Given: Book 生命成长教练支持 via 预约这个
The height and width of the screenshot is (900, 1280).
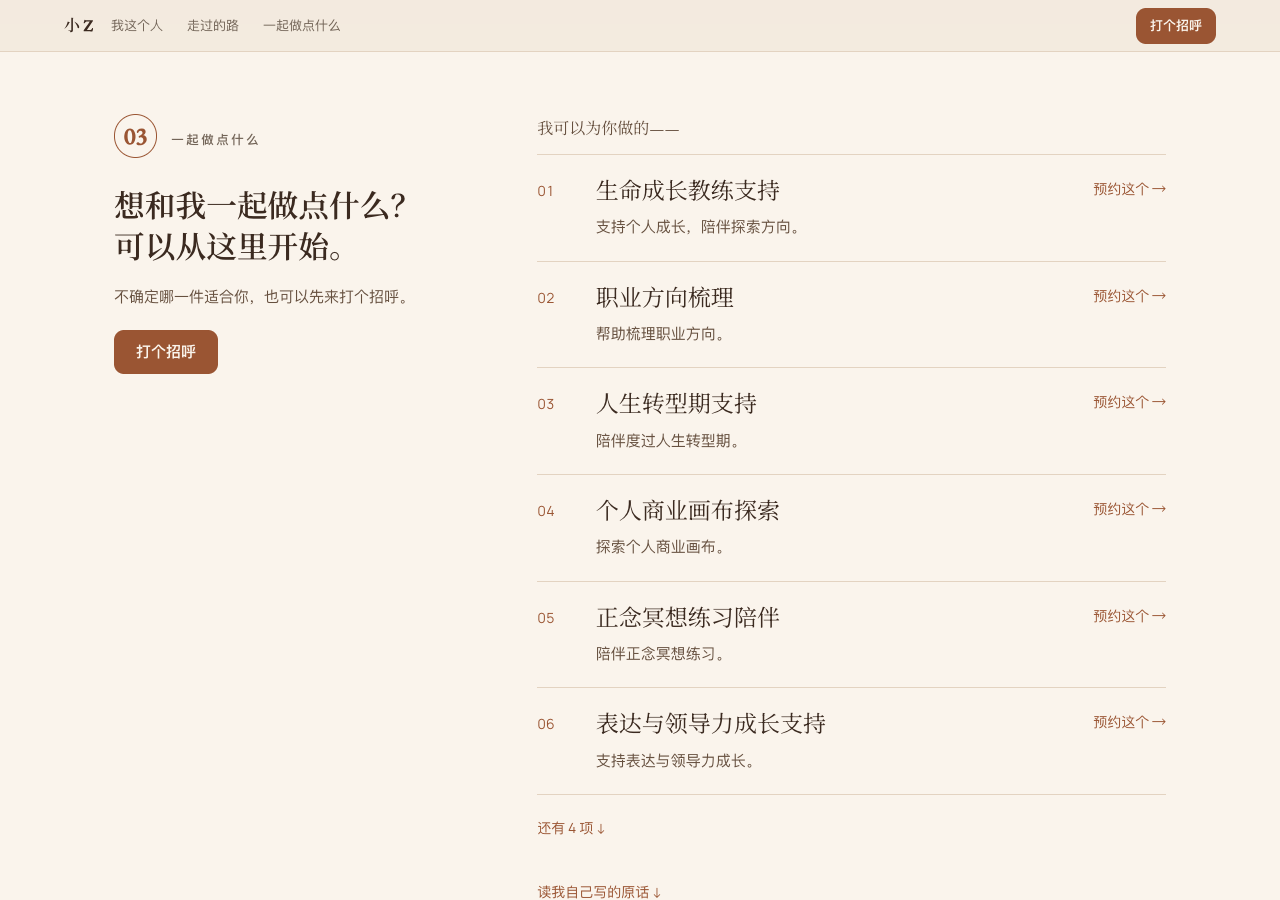Looking at the screenshot, I should pyautogui.click(x=1129, y=189).
